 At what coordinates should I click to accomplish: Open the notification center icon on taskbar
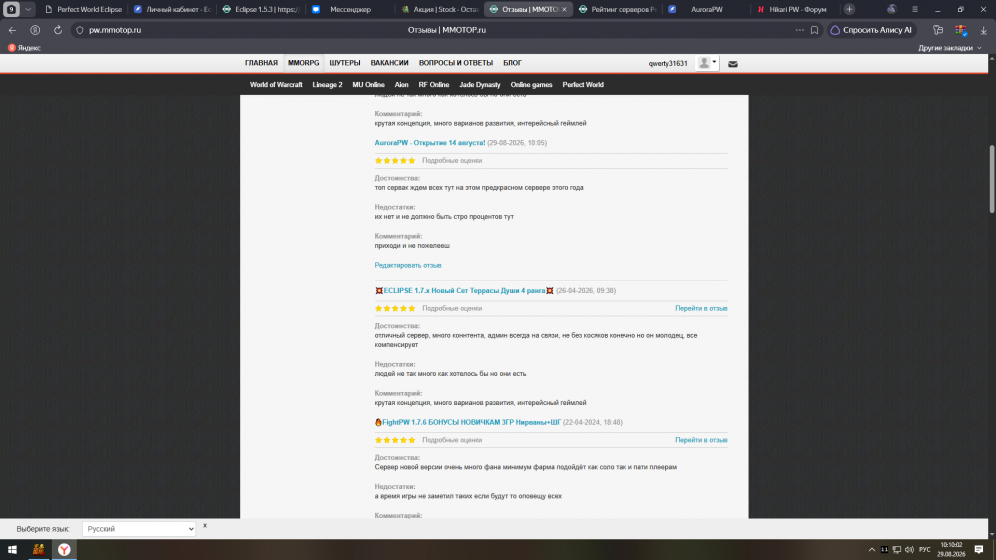pyautogui.click(x=979, y=550)
